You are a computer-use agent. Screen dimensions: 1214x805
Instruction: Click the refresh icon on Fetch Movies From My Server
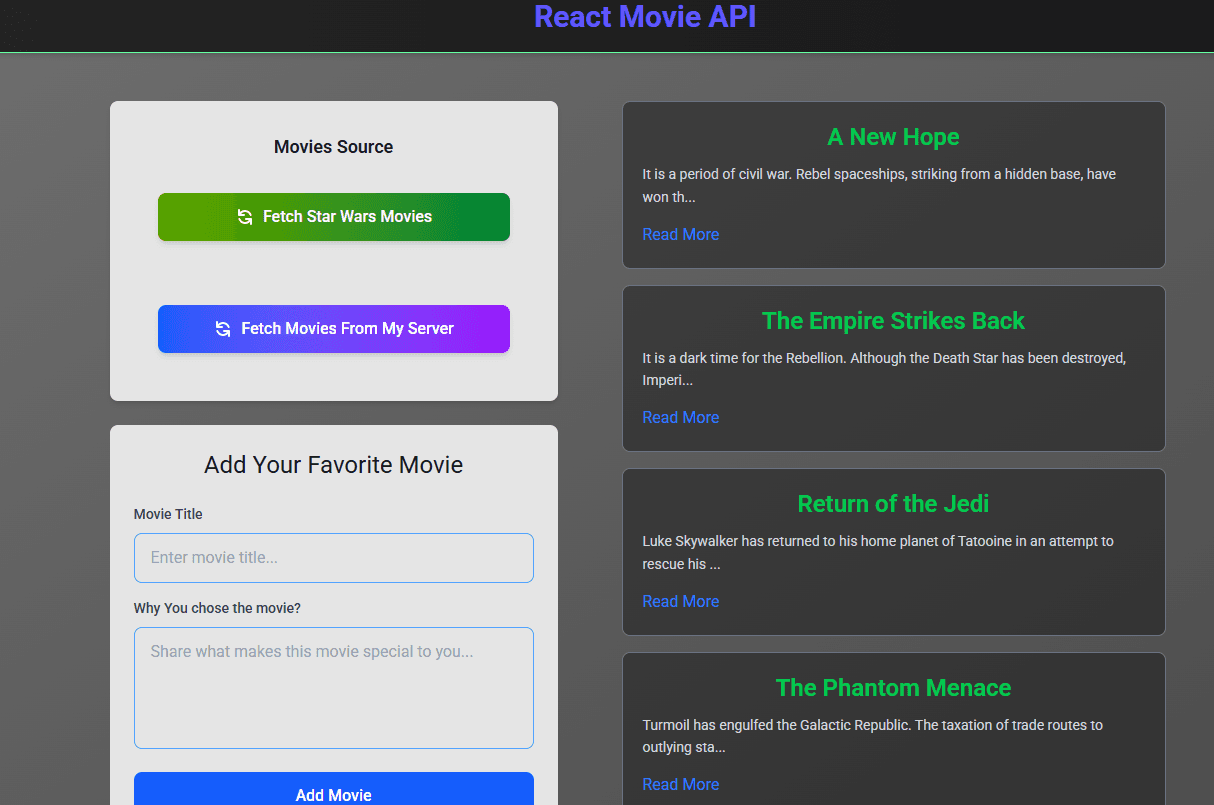(223, 329)
